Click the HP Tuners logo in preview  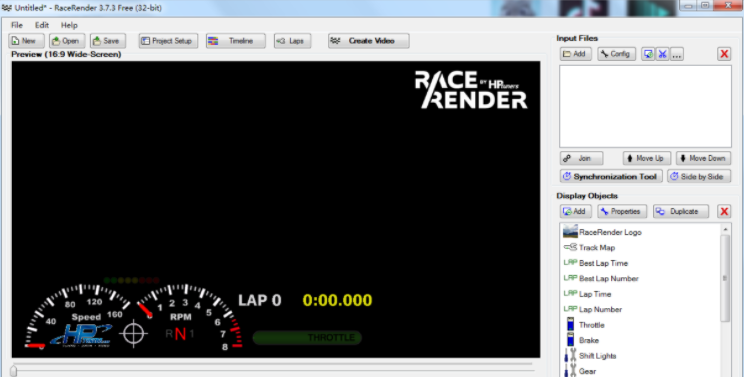[81, 336]
